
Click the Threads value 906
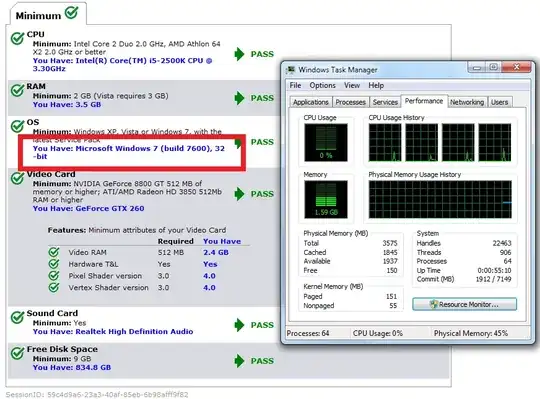tap(505, 252)
